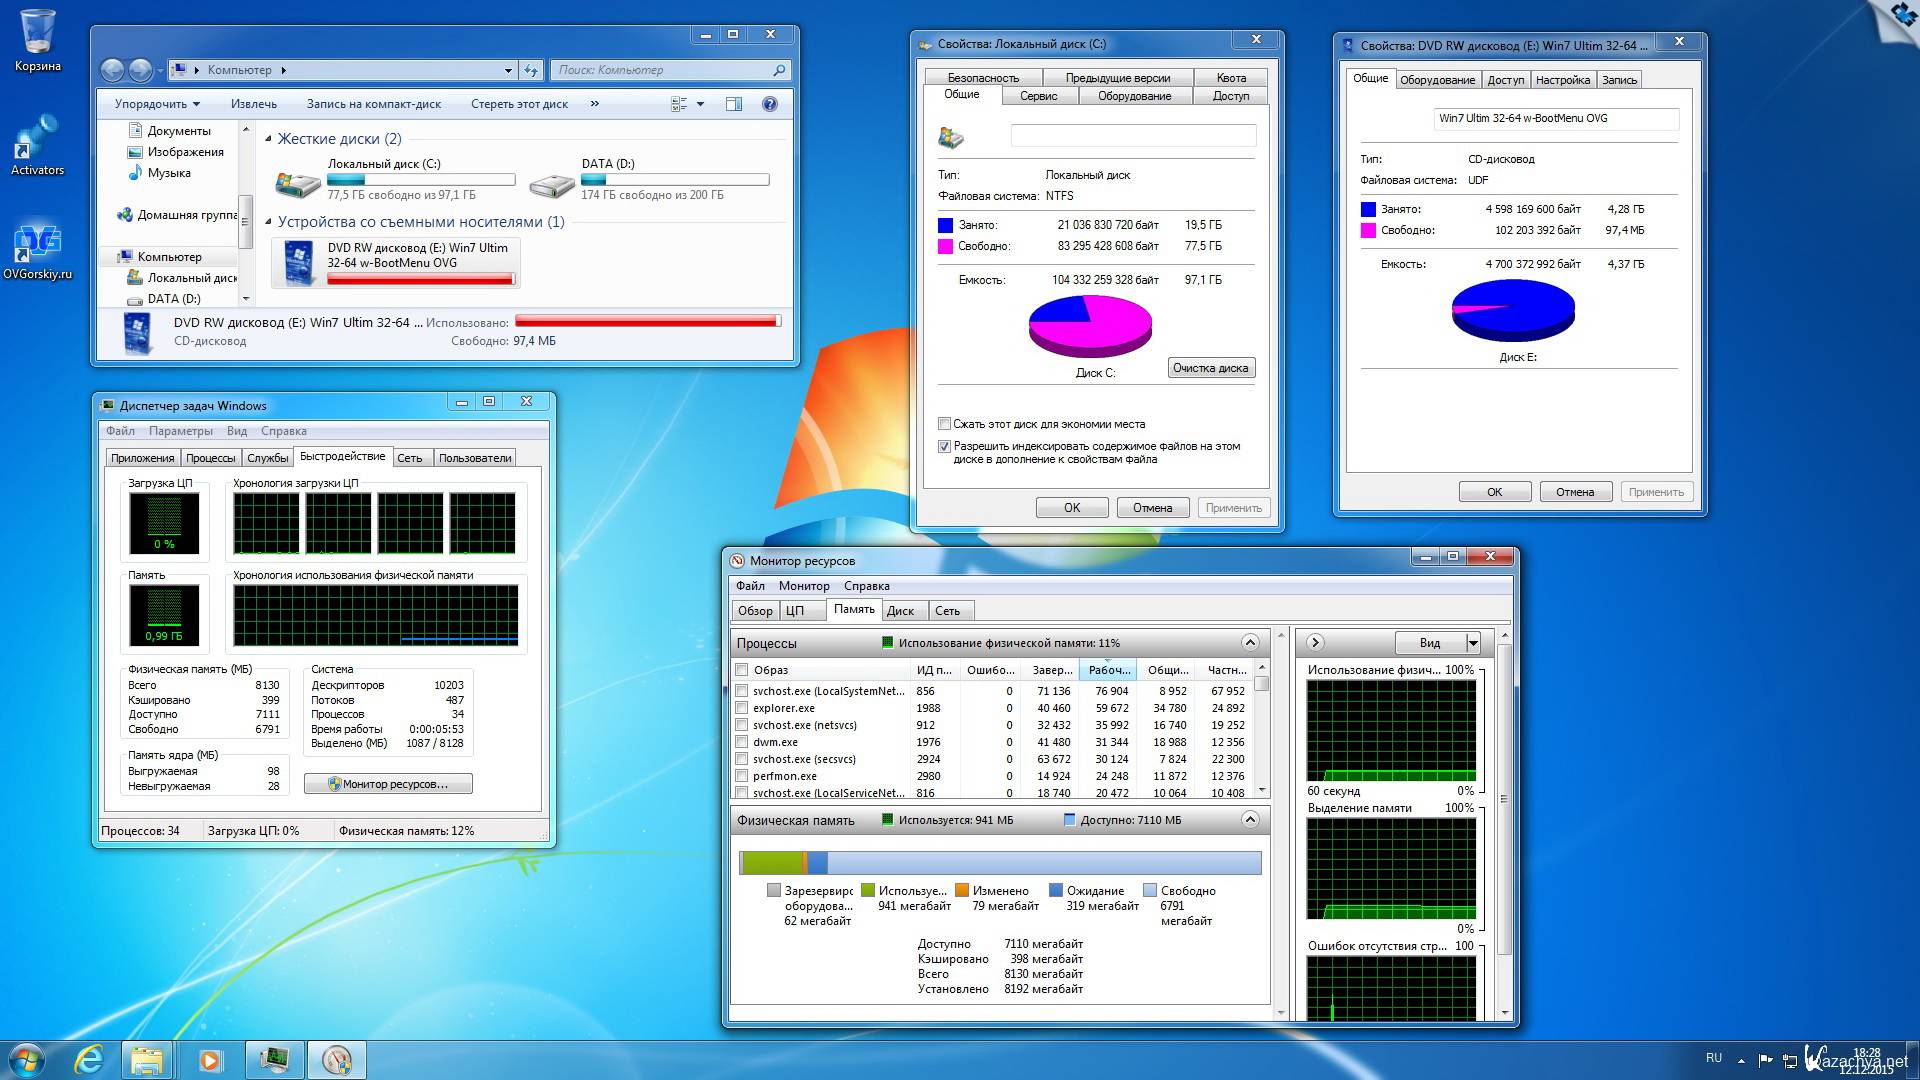Check dwm.exe process checkbox
This screenshot has width=1920, height=1080.
(742, 742)
